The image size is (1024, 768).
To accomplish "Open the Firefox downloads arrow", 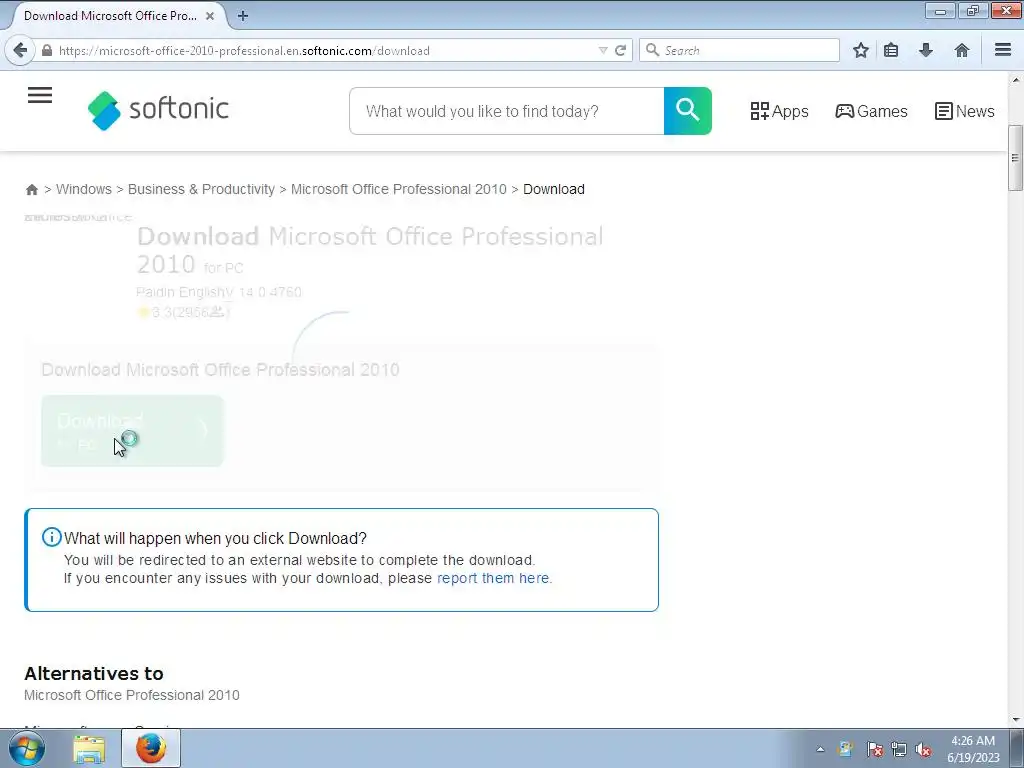I will click(x=925, y=50).
